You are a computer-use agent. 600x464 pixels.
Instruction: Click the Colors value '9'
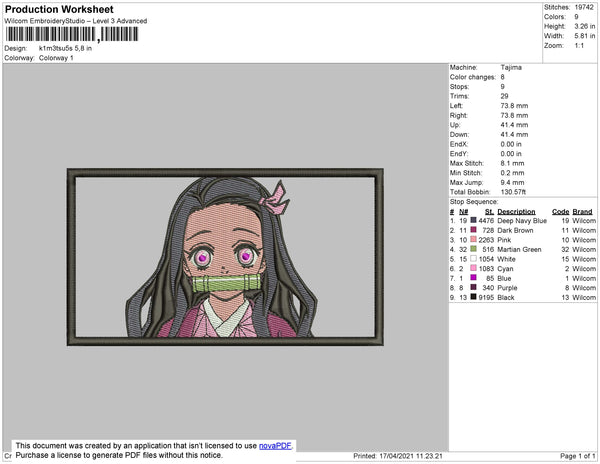coord(576,17)
